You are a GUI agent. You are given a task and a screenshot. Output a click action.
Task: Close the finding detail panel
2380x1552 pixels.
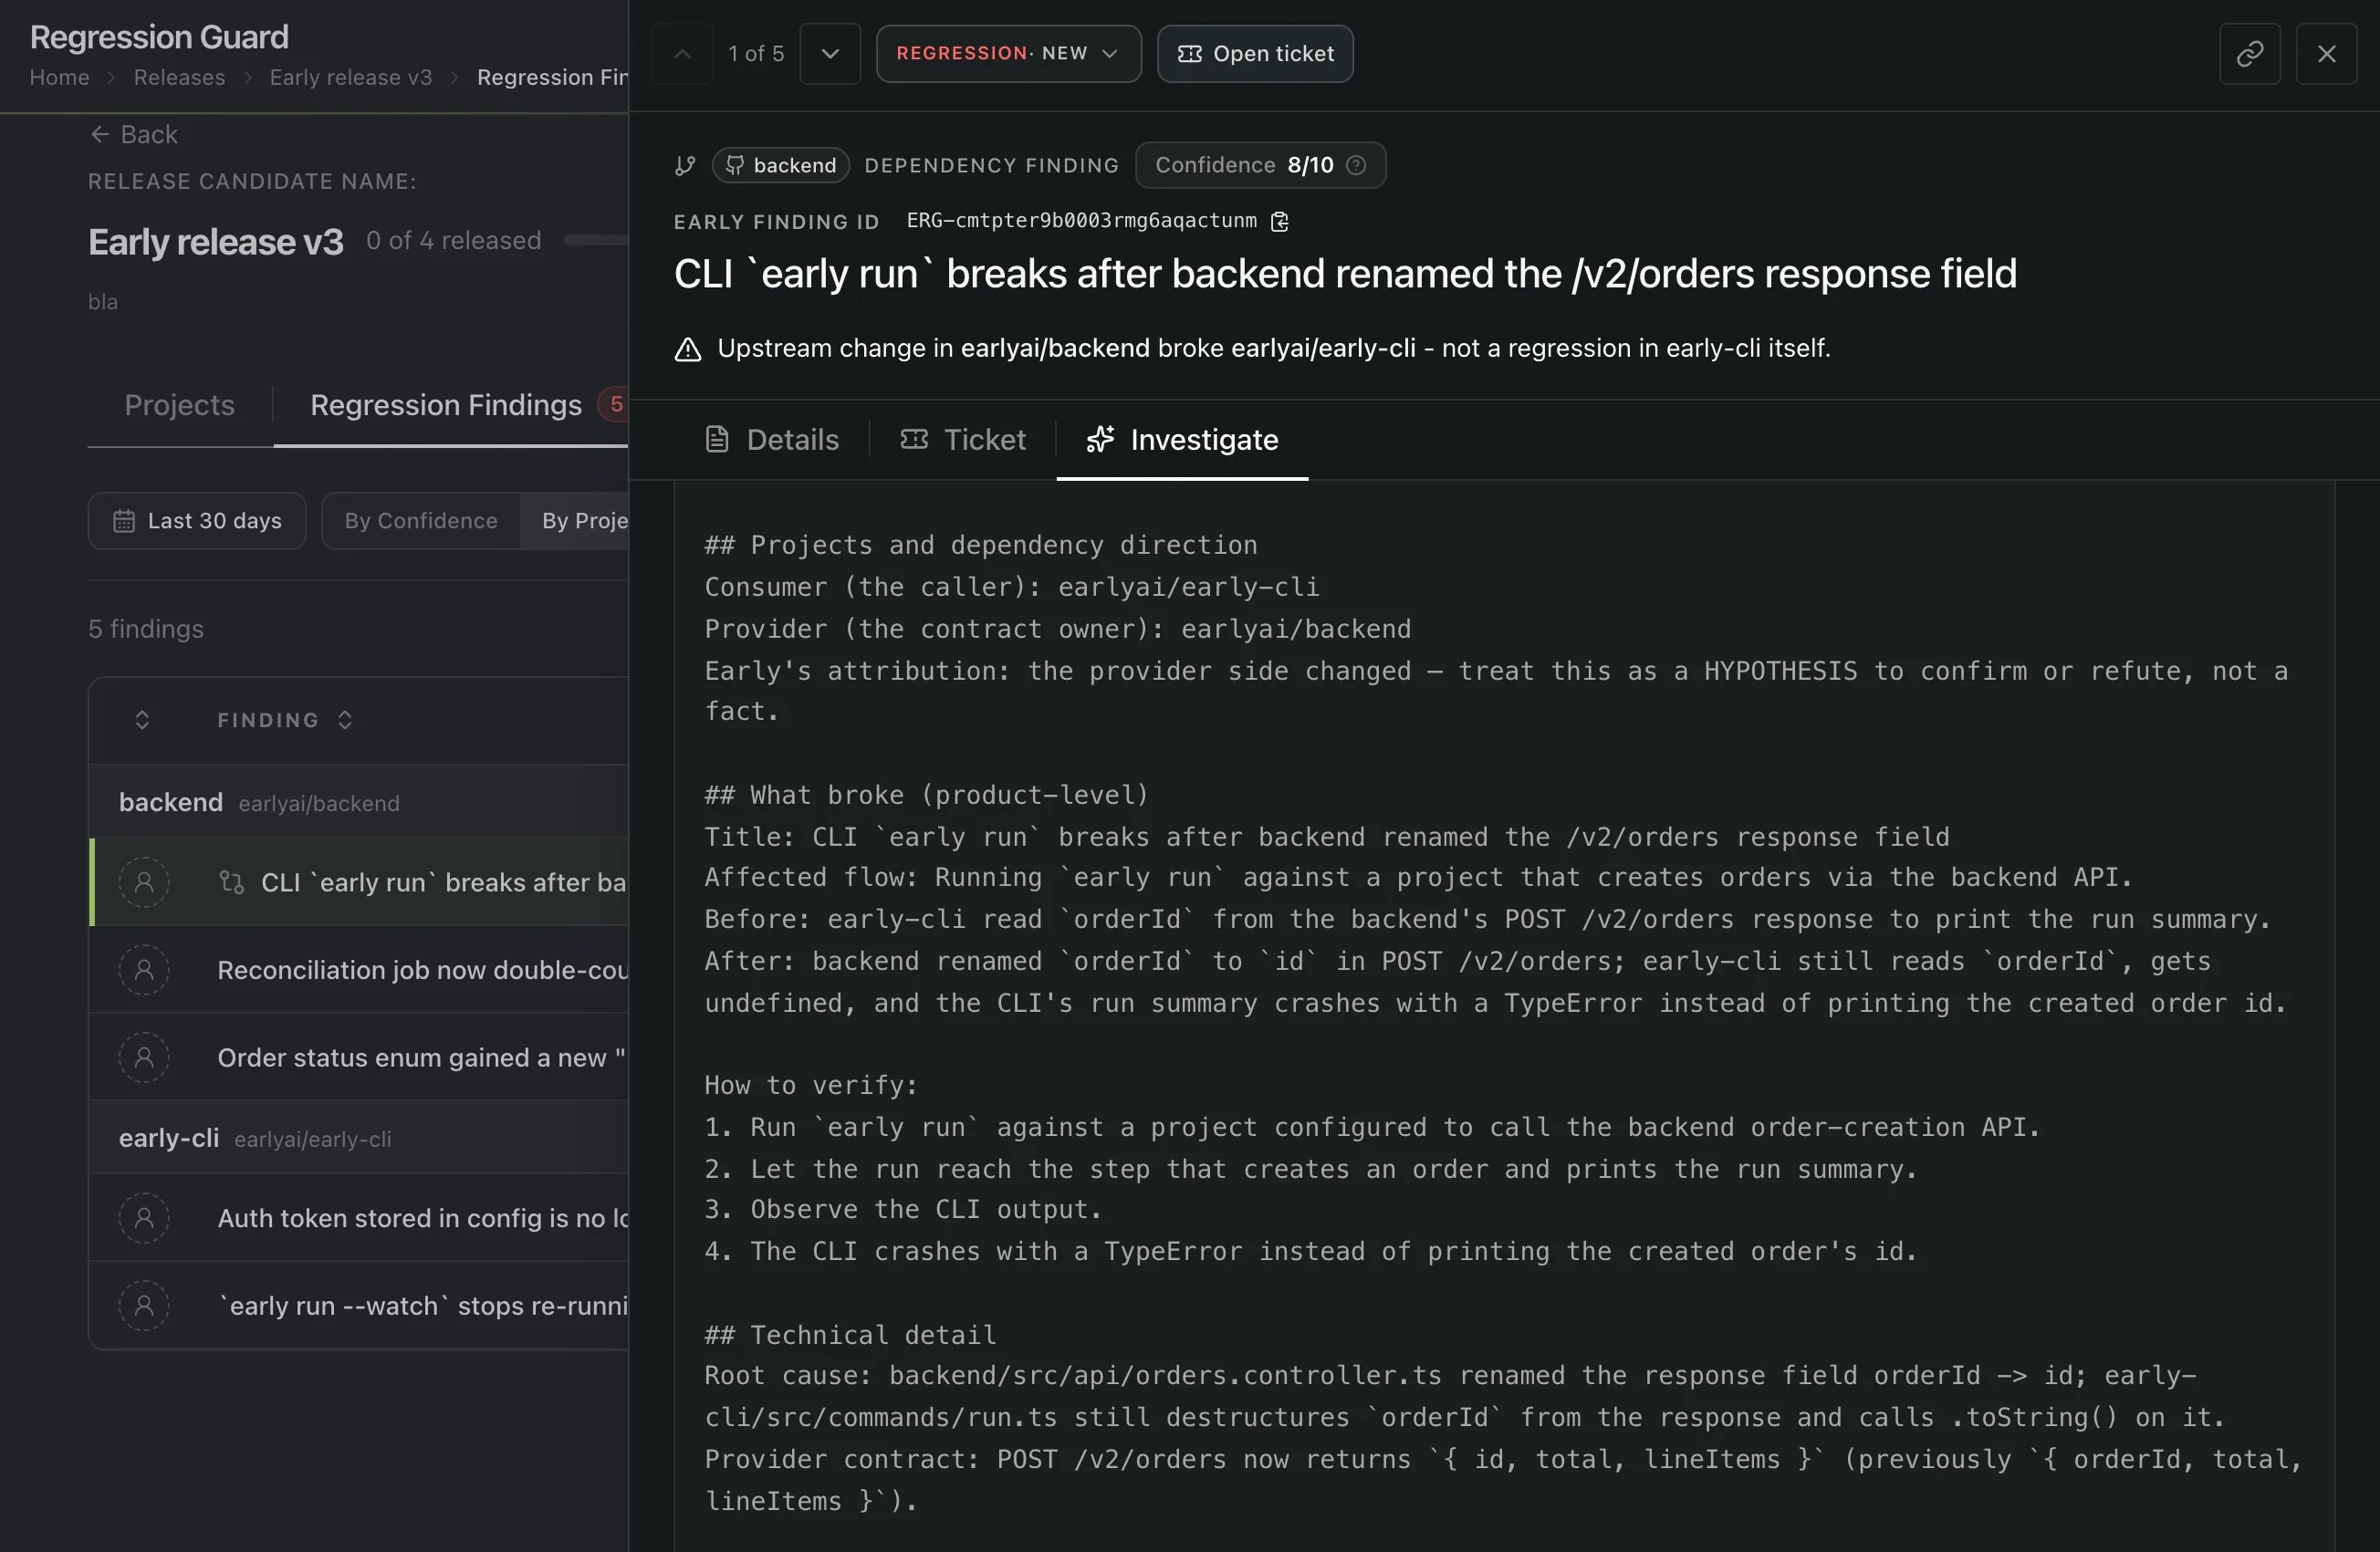click(x=2326, y=53)
